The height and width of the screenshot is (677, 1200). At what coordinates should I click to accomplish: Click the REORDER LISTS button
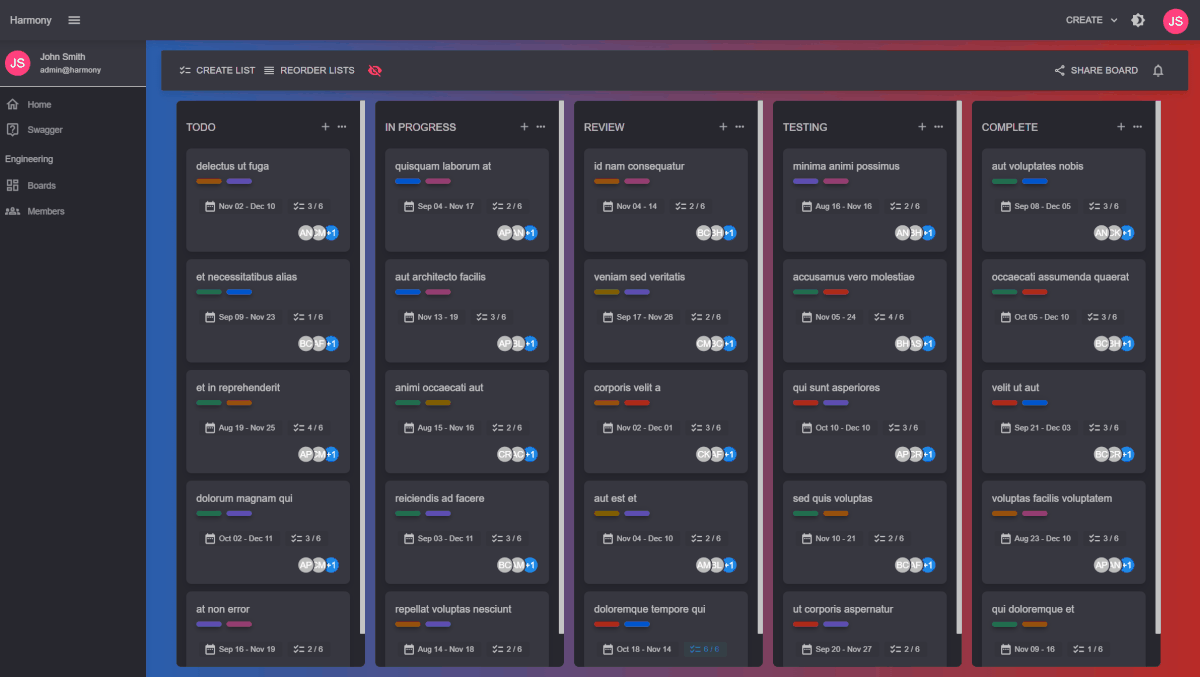coord(309,71)
